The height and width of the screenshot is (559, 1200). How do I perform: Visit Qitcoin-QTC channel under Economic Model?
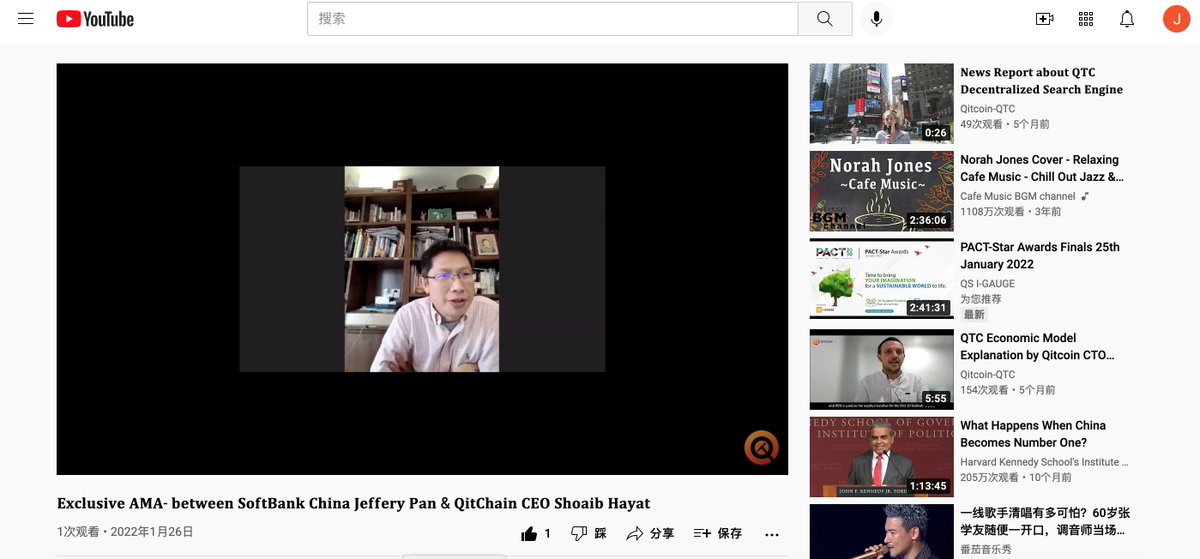[988, 375]
